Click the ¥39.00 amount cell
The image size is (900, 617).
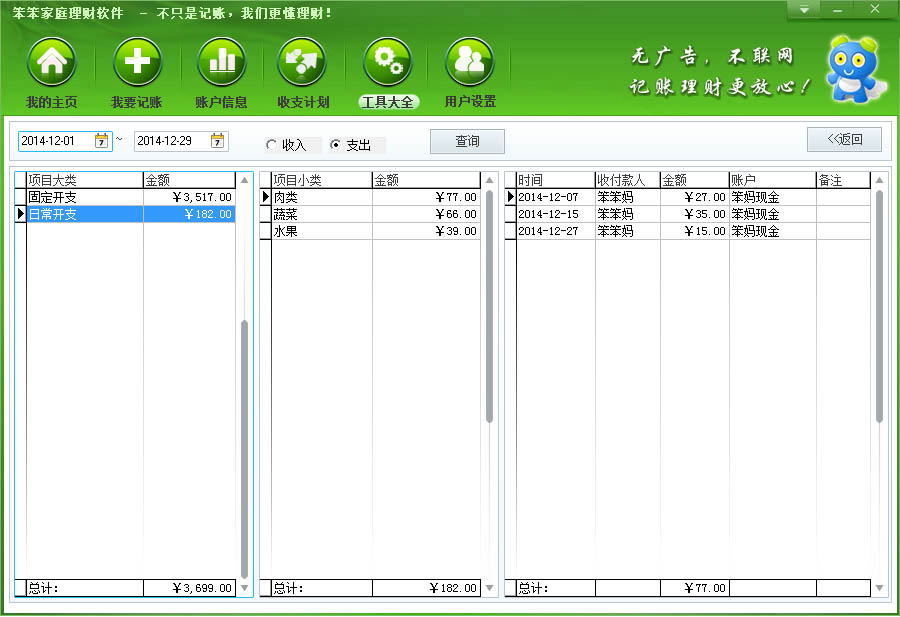pos(426,231)
